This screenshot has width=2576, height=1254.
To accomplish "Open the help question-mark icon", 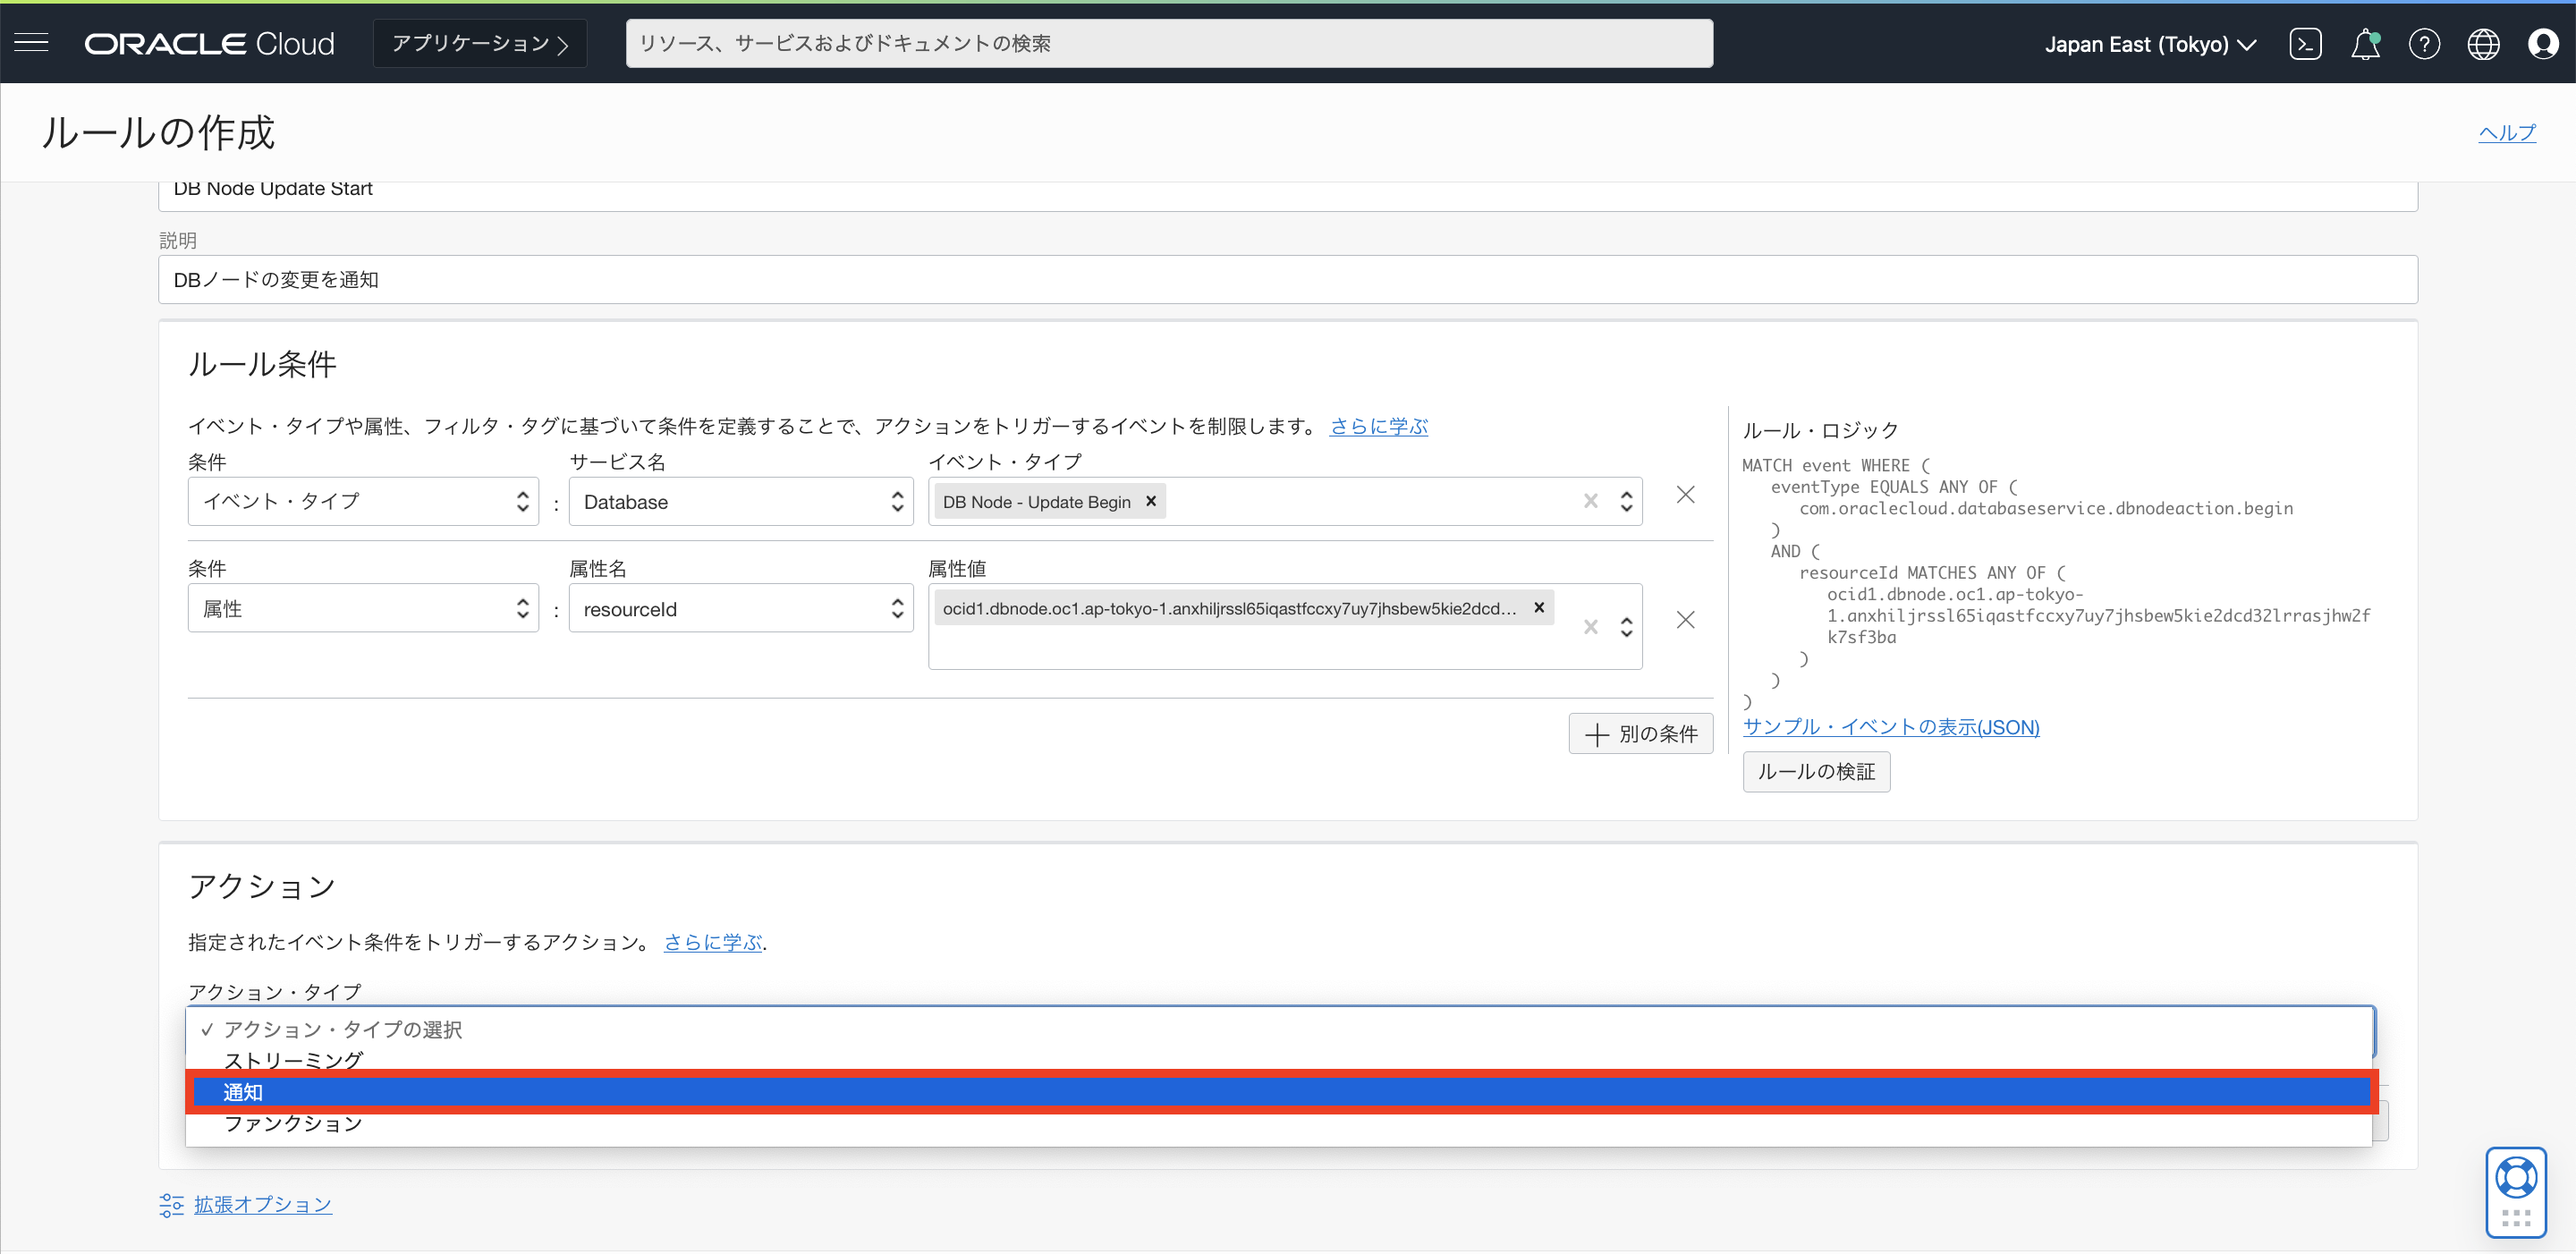I will 2424,43.
